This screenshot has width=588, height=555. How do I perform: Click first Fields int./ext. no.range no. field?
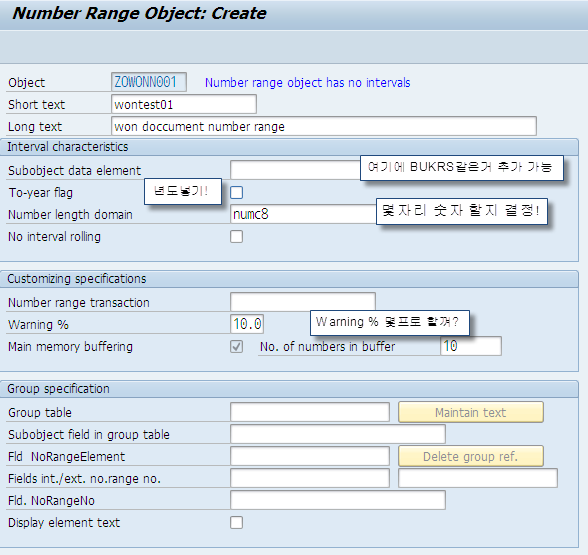(310, 478)
